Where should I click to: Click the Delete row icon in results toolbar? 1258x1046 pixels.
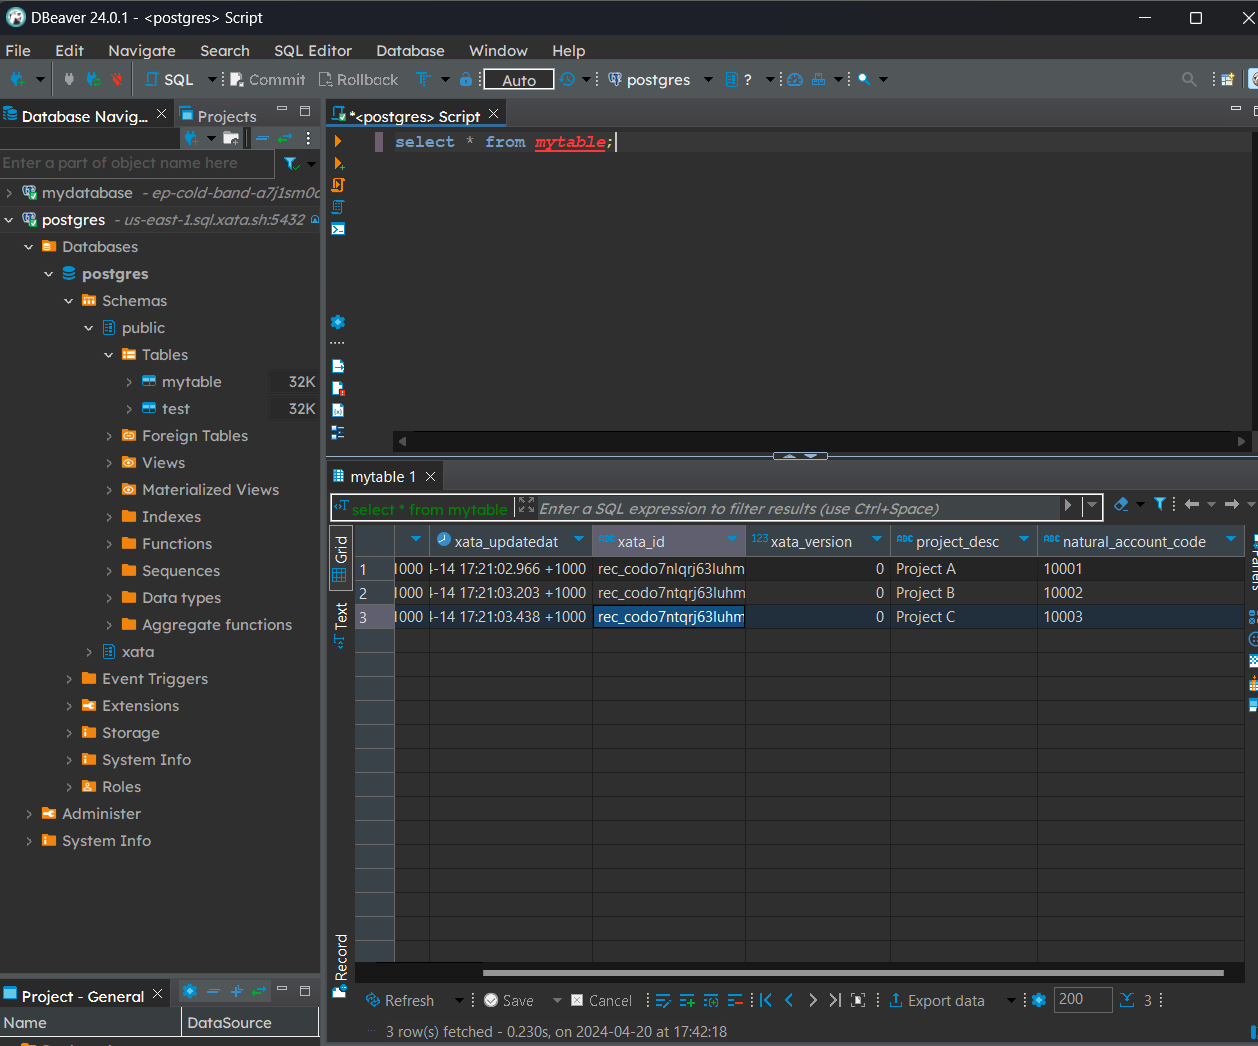735,1000
